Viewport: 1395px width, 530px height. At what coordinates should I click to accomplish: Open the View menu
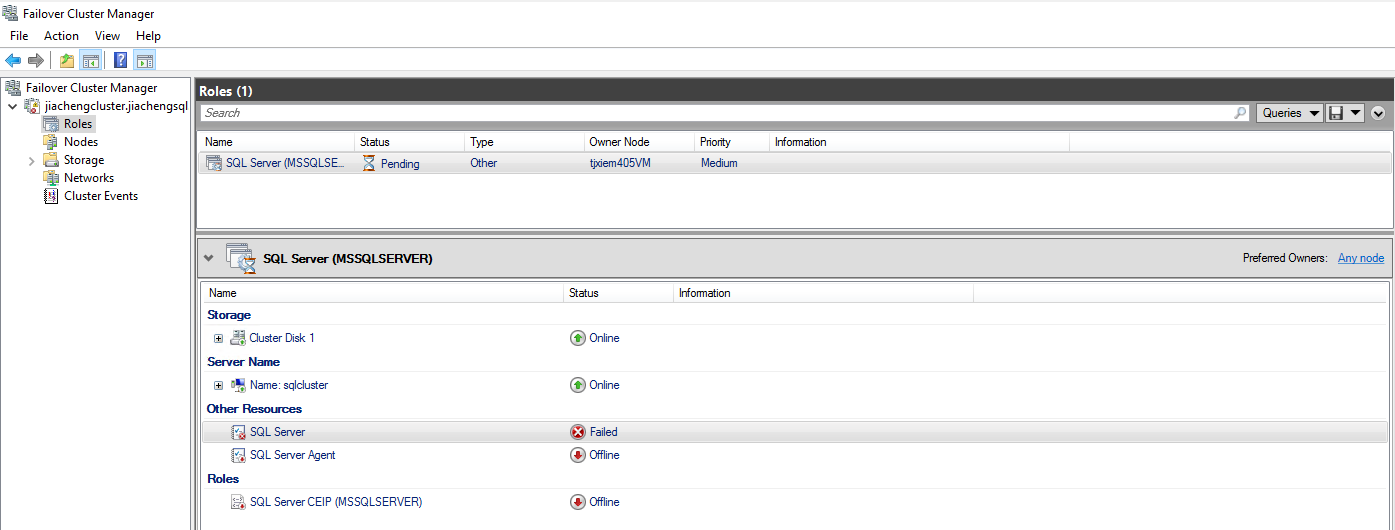pos(107,36)
